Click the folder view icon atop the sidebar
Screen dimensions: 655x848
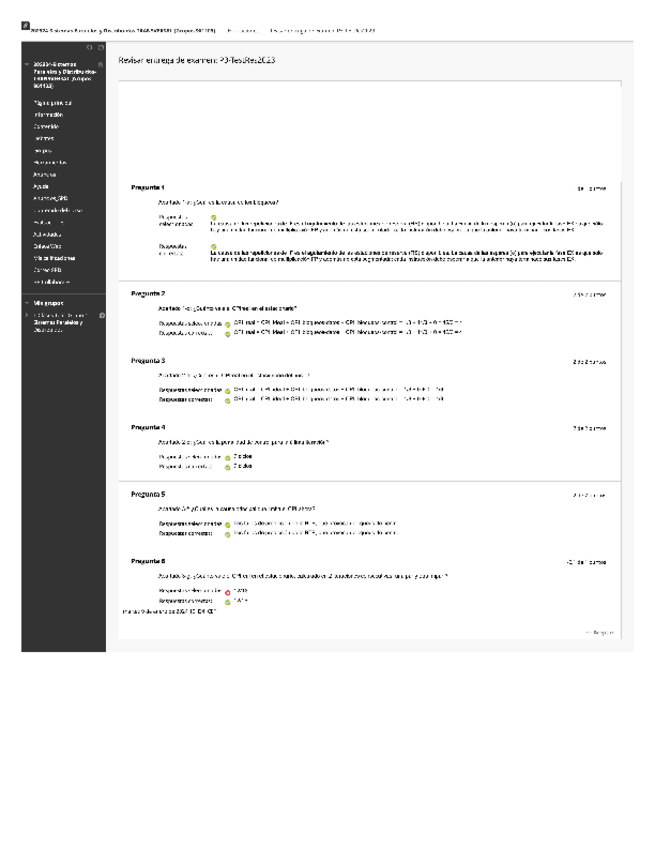(x=101, y=48)
